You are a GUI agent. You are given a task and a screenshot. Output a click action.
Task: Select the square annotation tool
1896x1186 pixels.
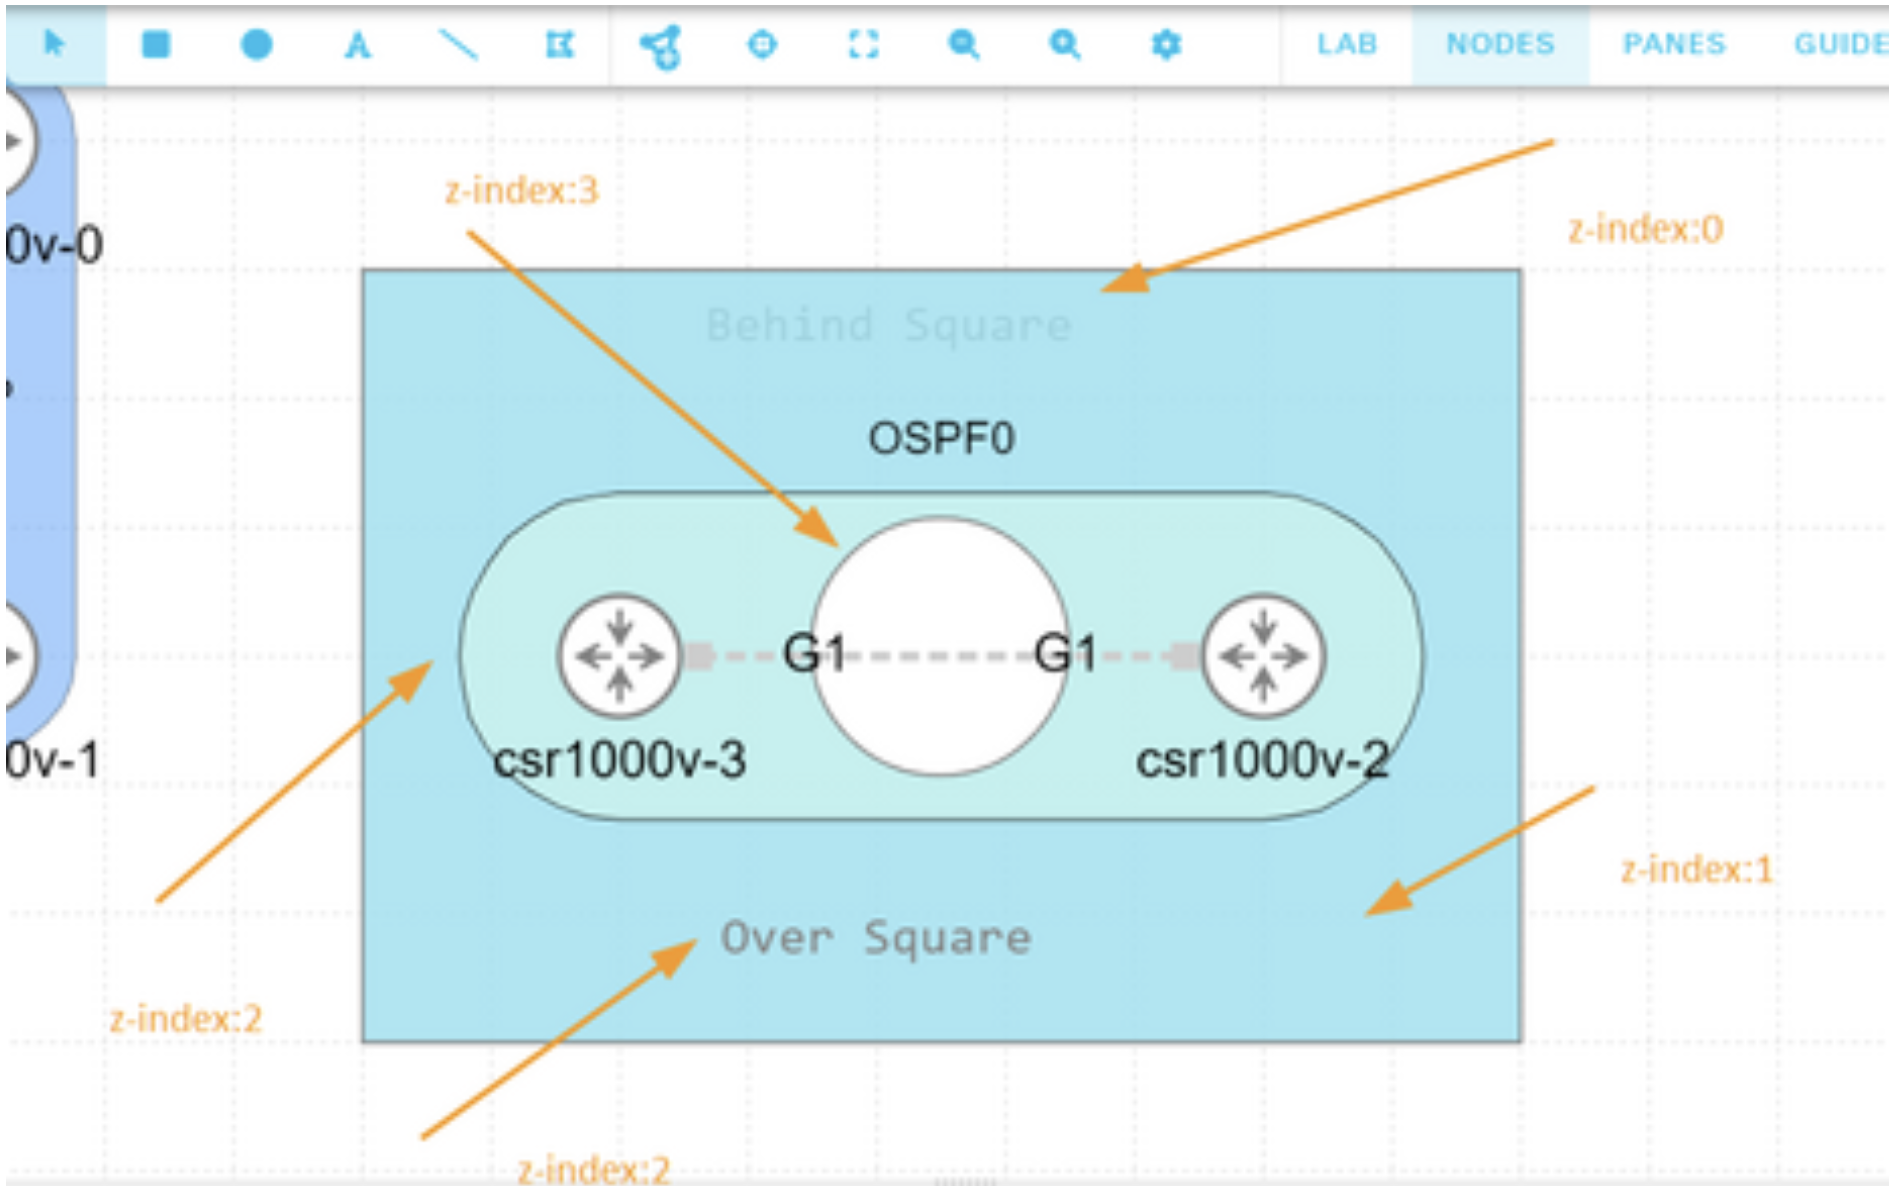[155, 45]
